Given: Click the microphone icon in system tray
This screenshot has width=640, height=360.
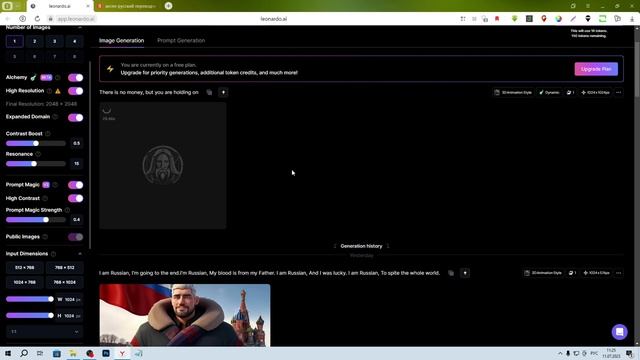Looking at the screenshot, I should (568, 353).
